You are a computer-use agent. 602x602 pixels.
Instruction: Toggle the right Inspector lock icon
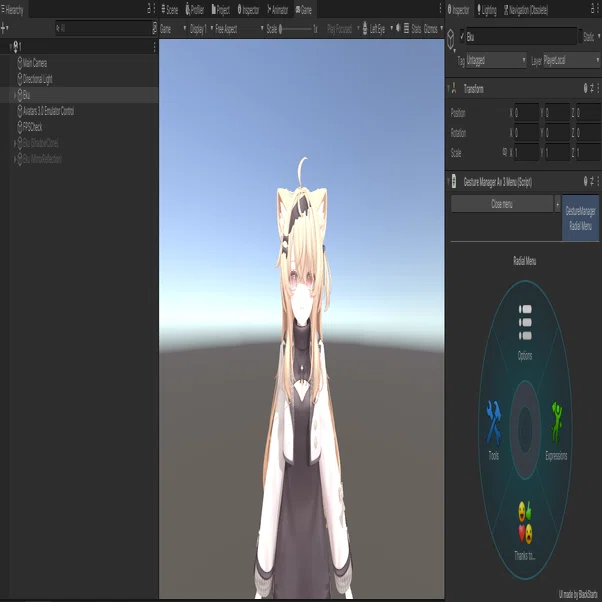pos(592,9)
